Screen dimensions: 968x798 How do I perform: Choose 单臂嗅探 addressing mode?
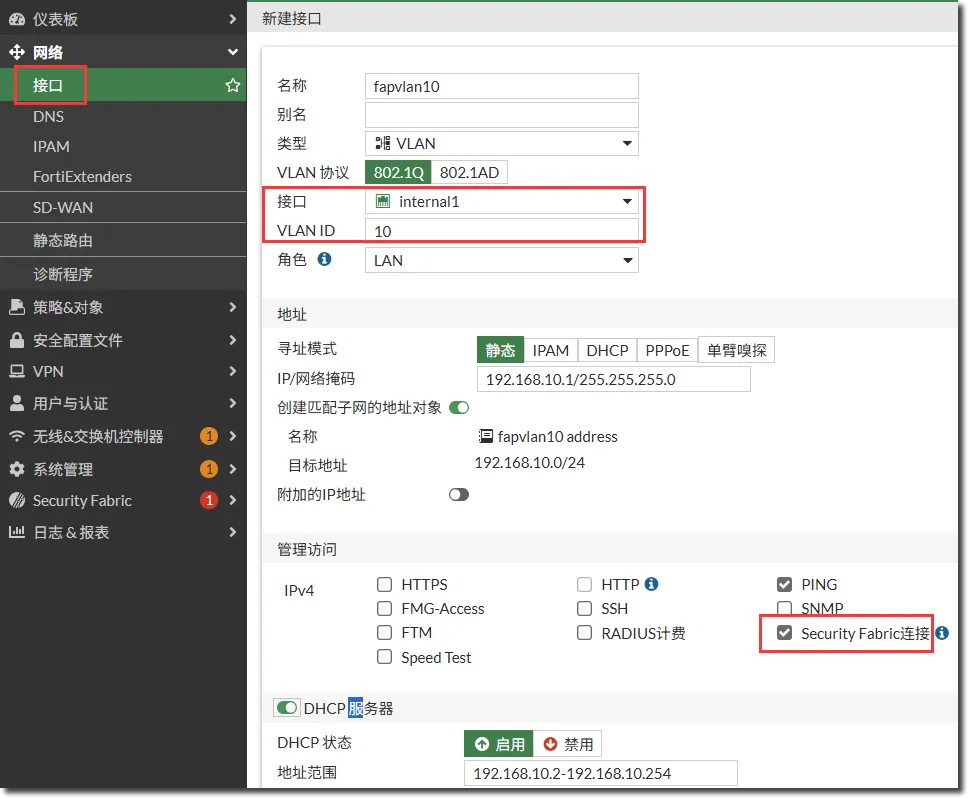pos(736,351)
